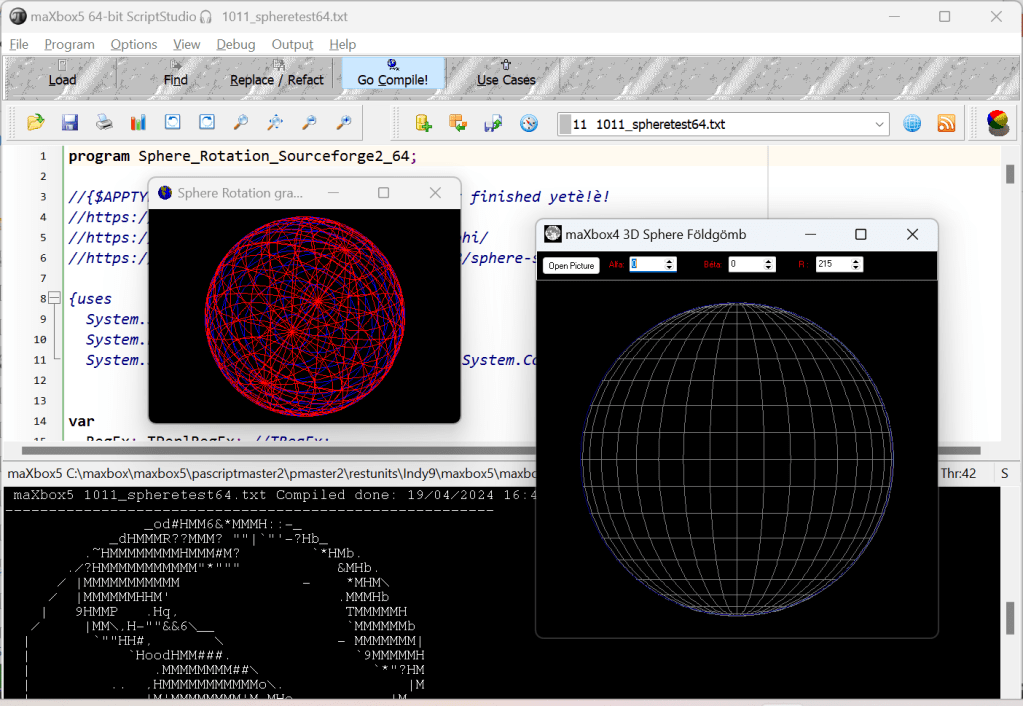Click the compass icon in toolbar
Image resolution: width=1023 pixels, height=706 pixels.
pos(529,123)
